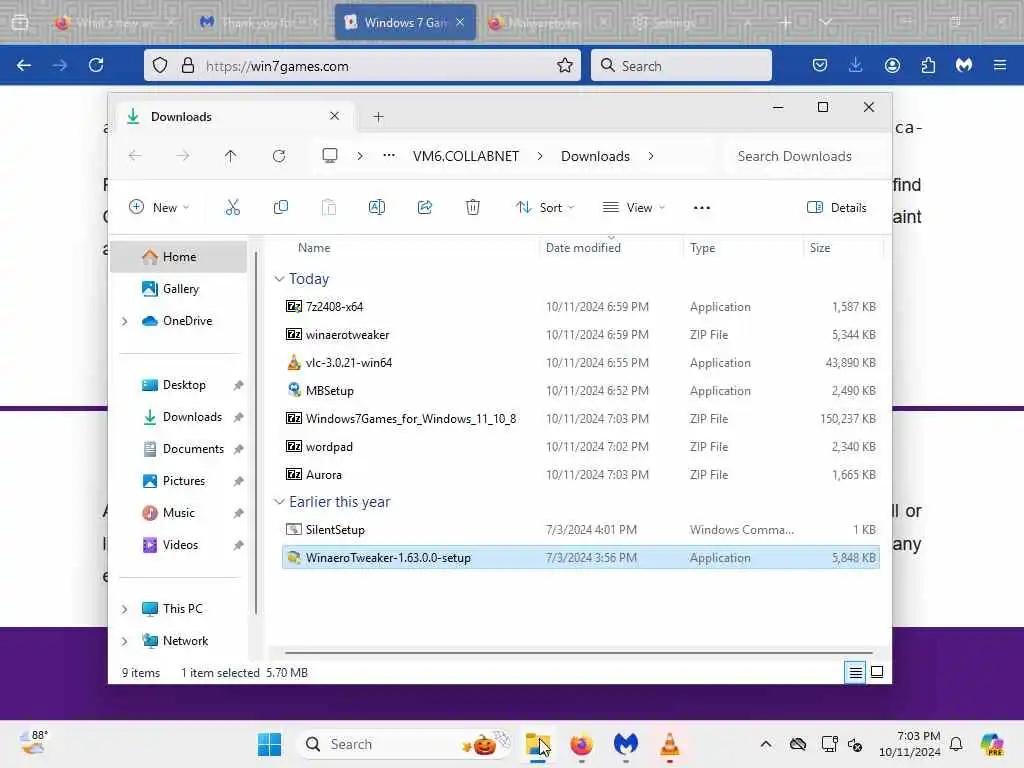The width and height of the screenshot is (1024, 768).
Task: Click the Explorer back arrow
Action: (135, 156)
